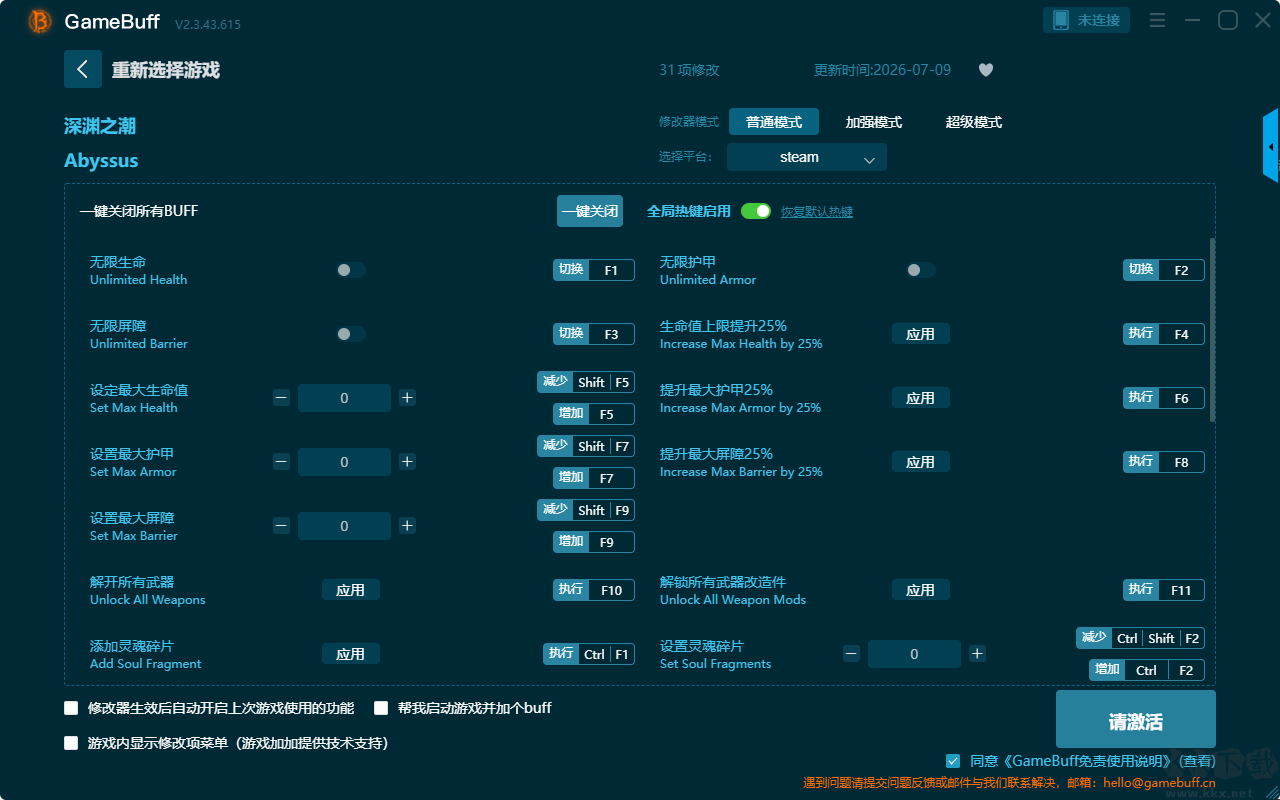Viewport: 1280px width, 800px height.
Task: Decrease Set Max Armor value with minus
Action: point(281,462)
